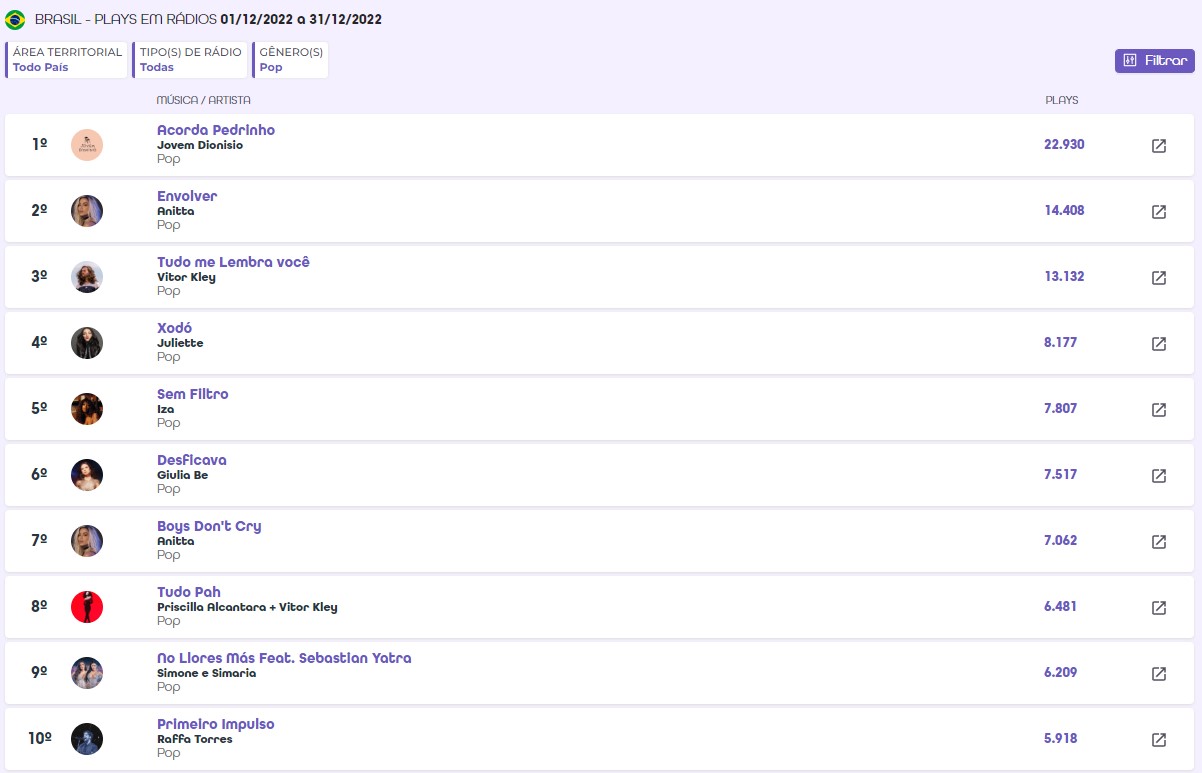Click plays value 6.209

[x=1060, y=673]
